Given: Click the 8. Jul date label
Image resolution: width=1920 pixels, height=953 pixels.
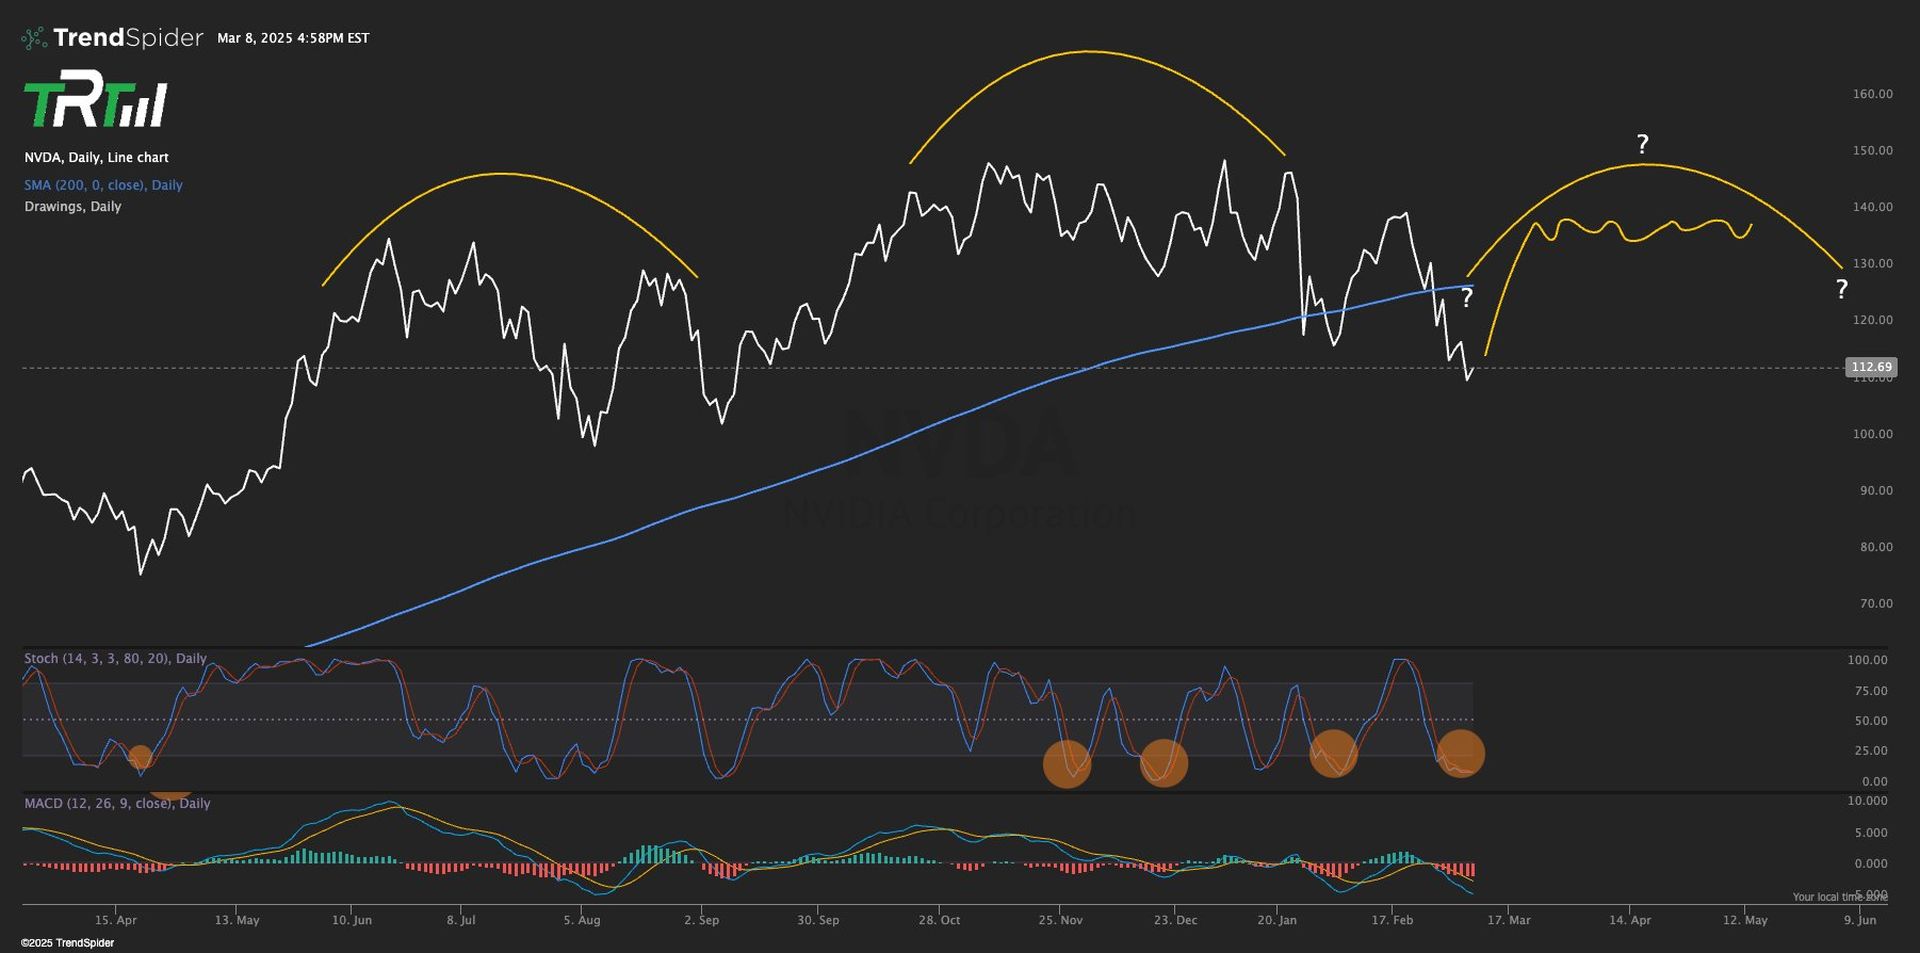Looking at the screenshot, I should click(461, 920).
